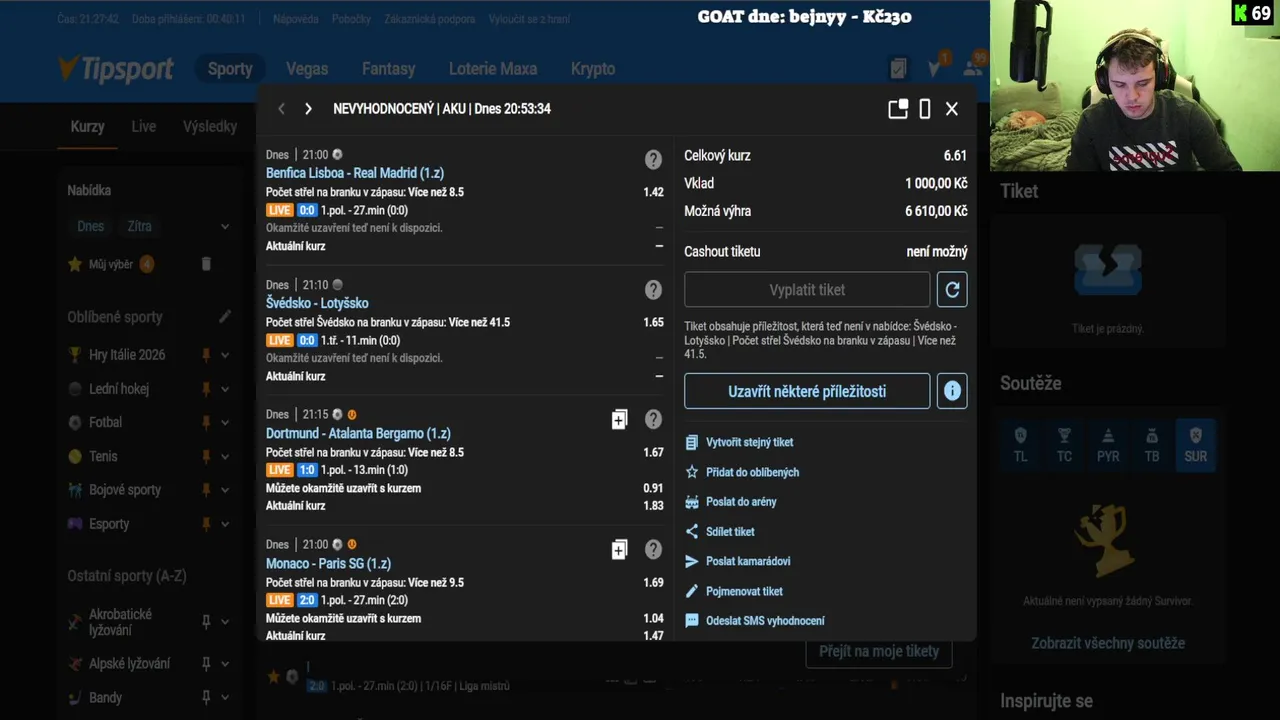
Task: Switch to Vegas tab
Action: pos(307,69)
